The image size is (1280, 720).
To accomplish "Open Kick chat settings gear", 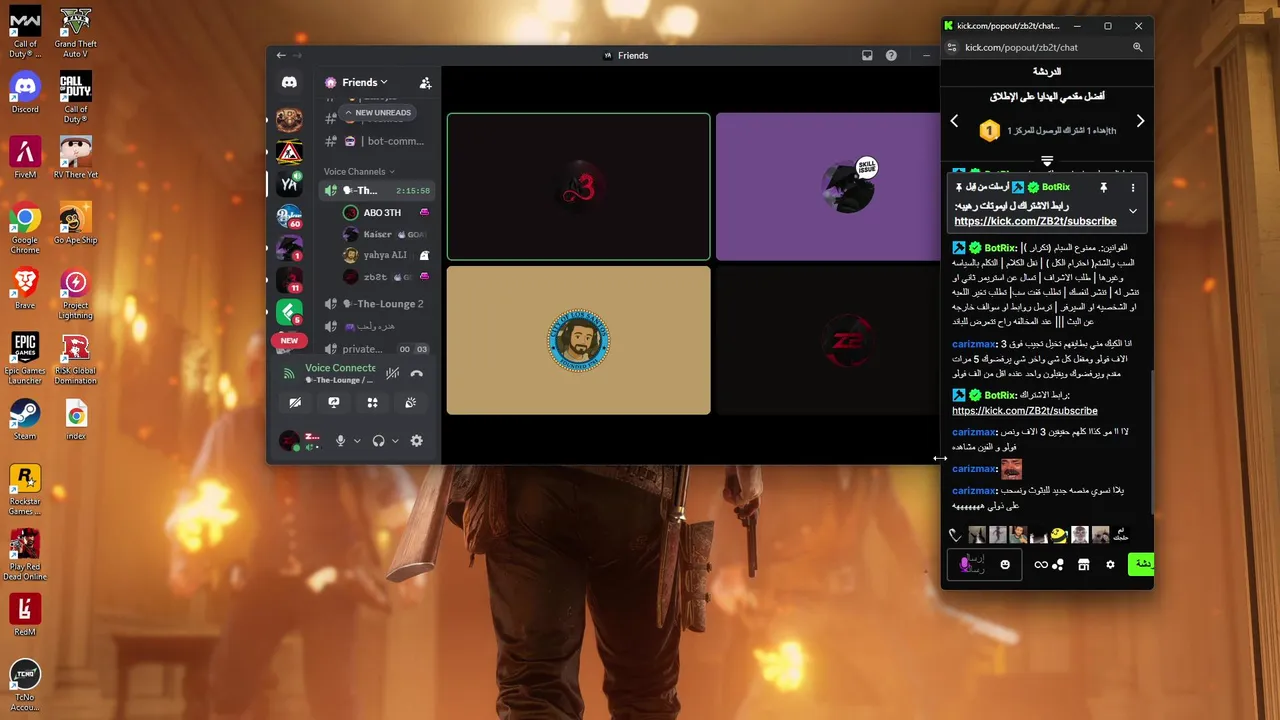I will point(1110,565).
